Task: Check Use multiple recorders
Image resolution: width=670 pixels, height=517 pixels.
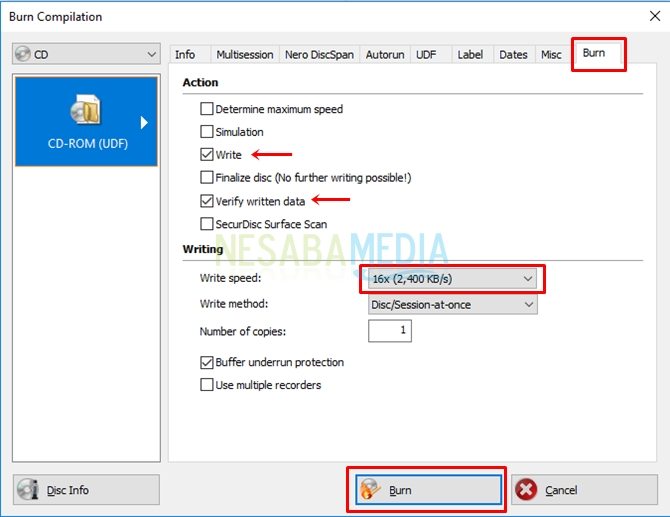Action: point(206,385)
